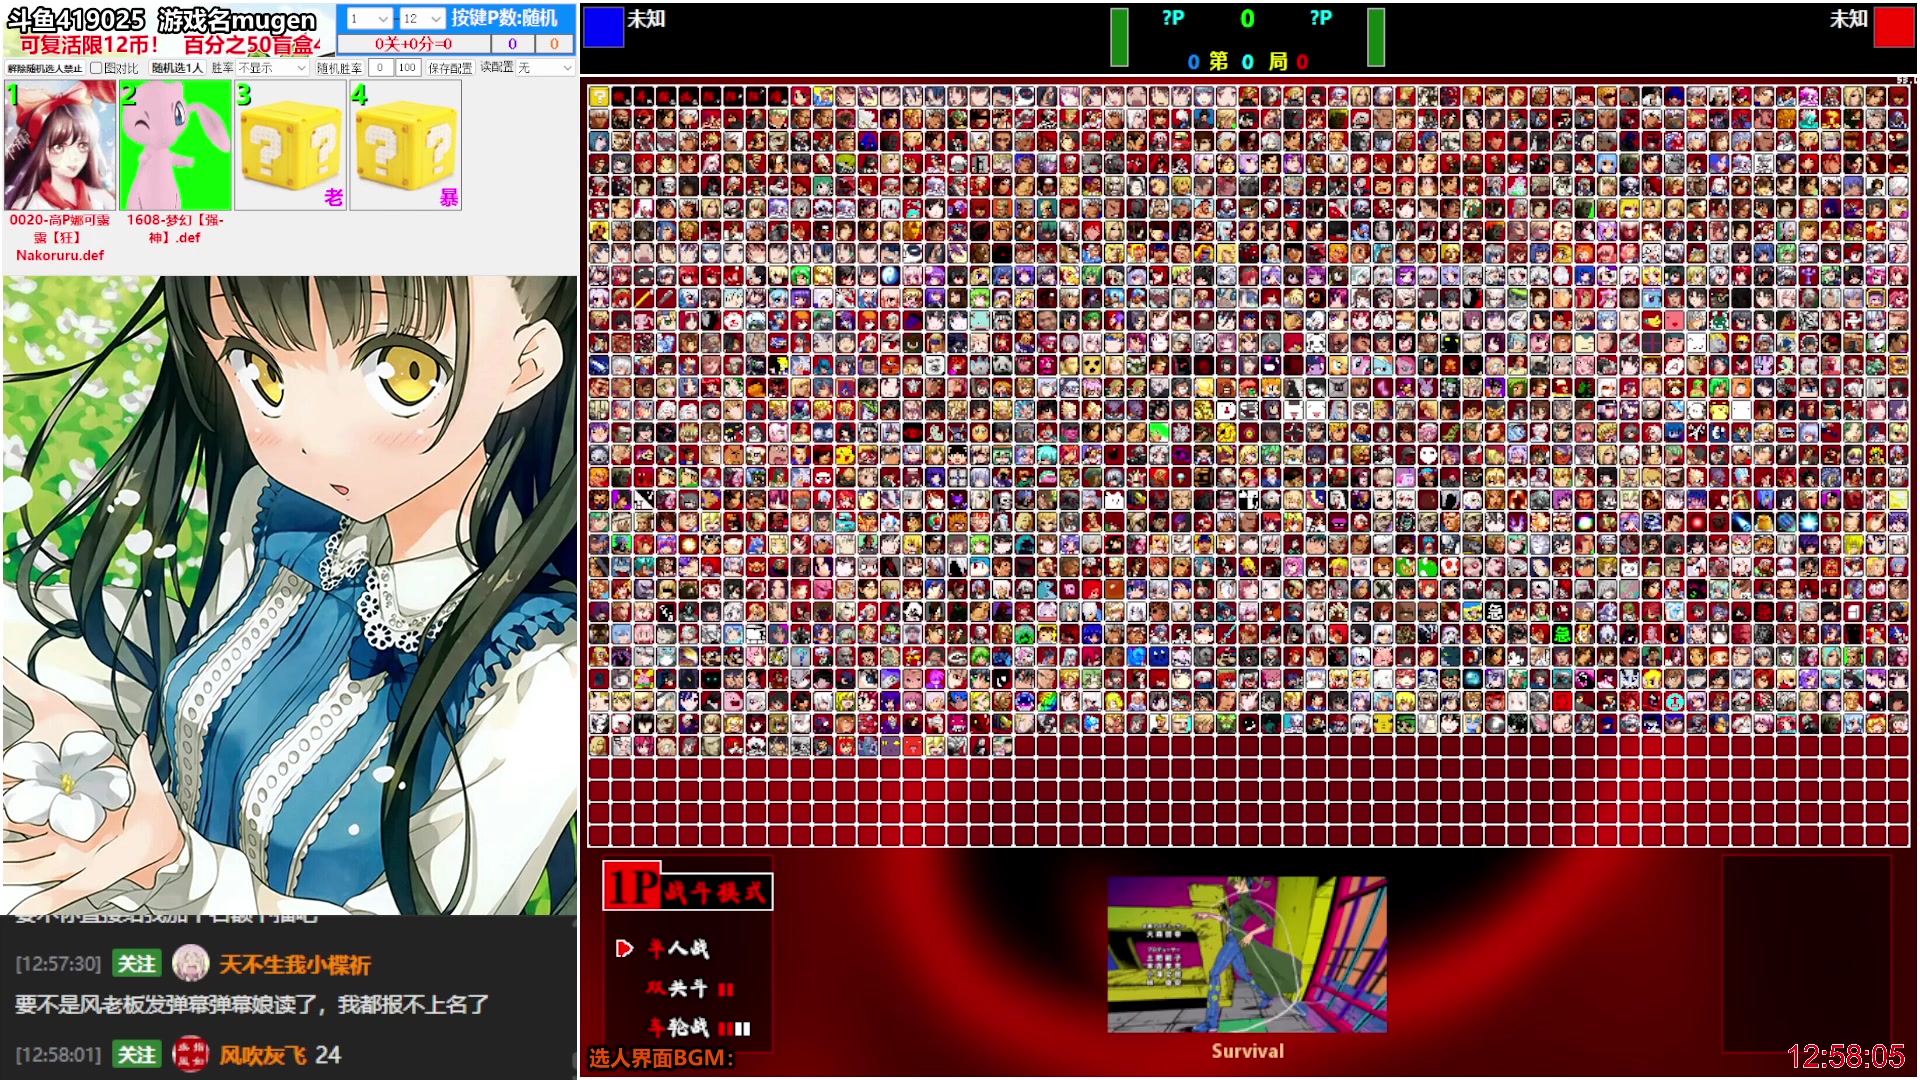Click the 关注 badge at 12:57:30
The width and height of the screenshot is (1920, 1080).
(x=137, y=964)
